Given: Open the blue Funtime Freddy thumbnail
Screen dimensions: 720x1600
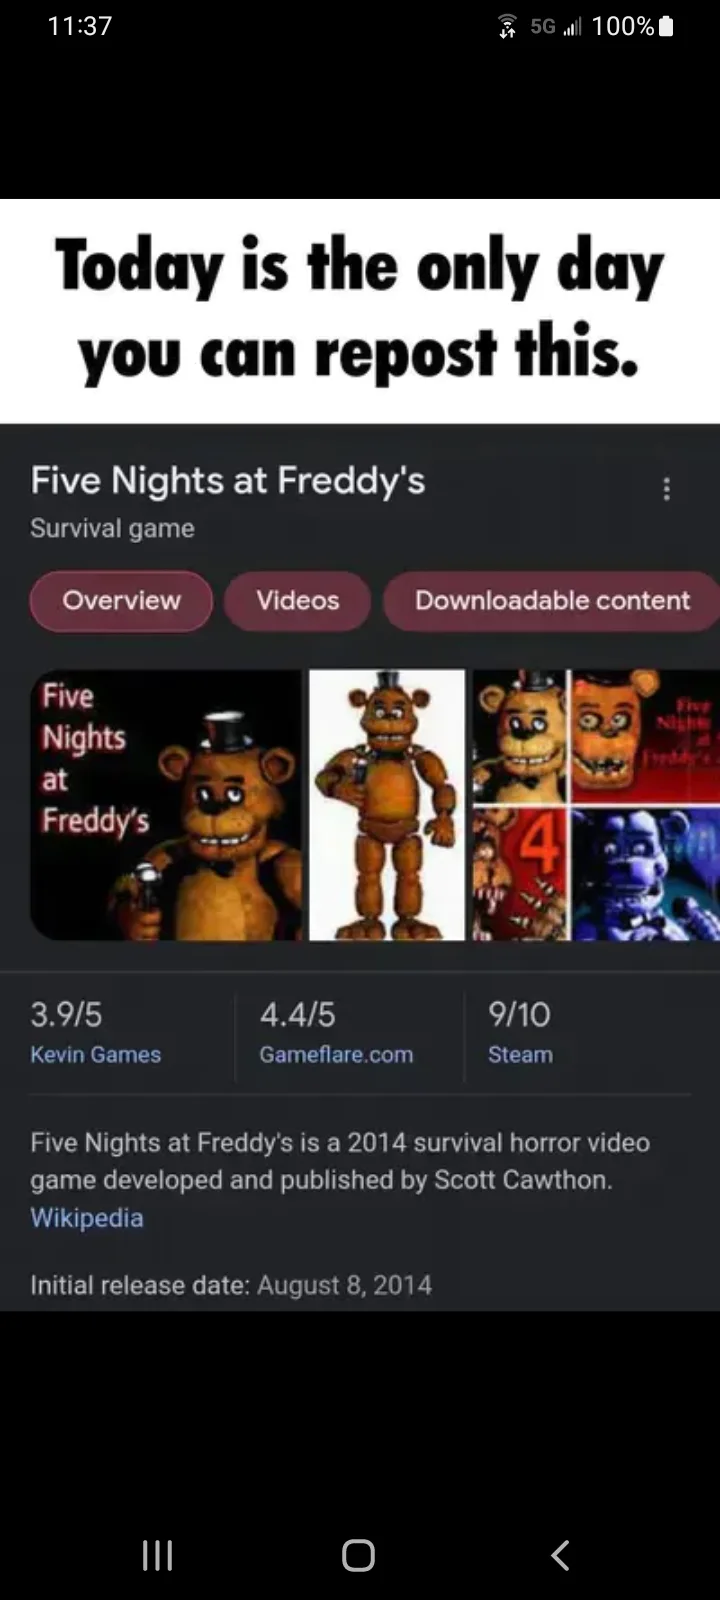Looking at the screenshot, I should click(646, 874).
